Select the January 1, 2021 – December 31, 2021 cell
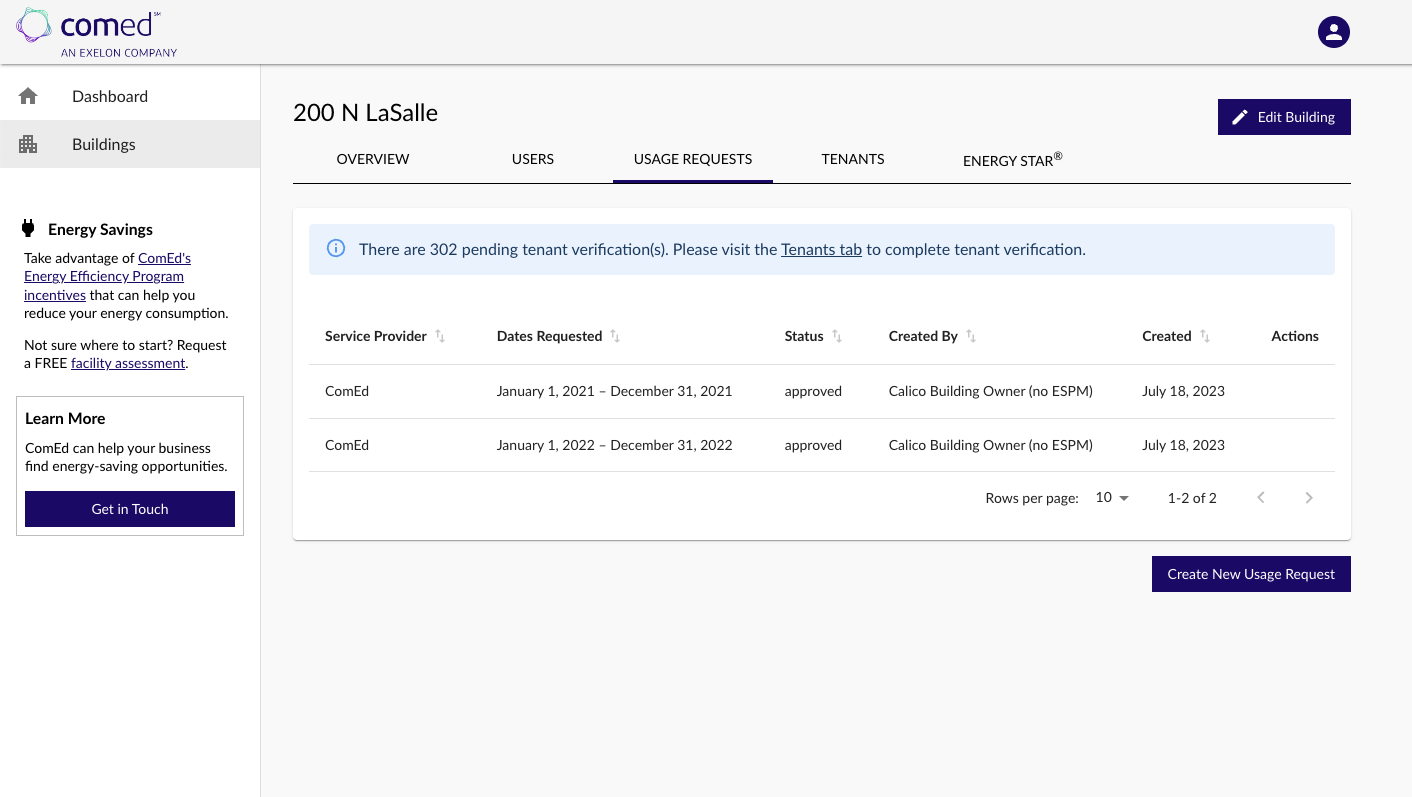 click(615, 391)
